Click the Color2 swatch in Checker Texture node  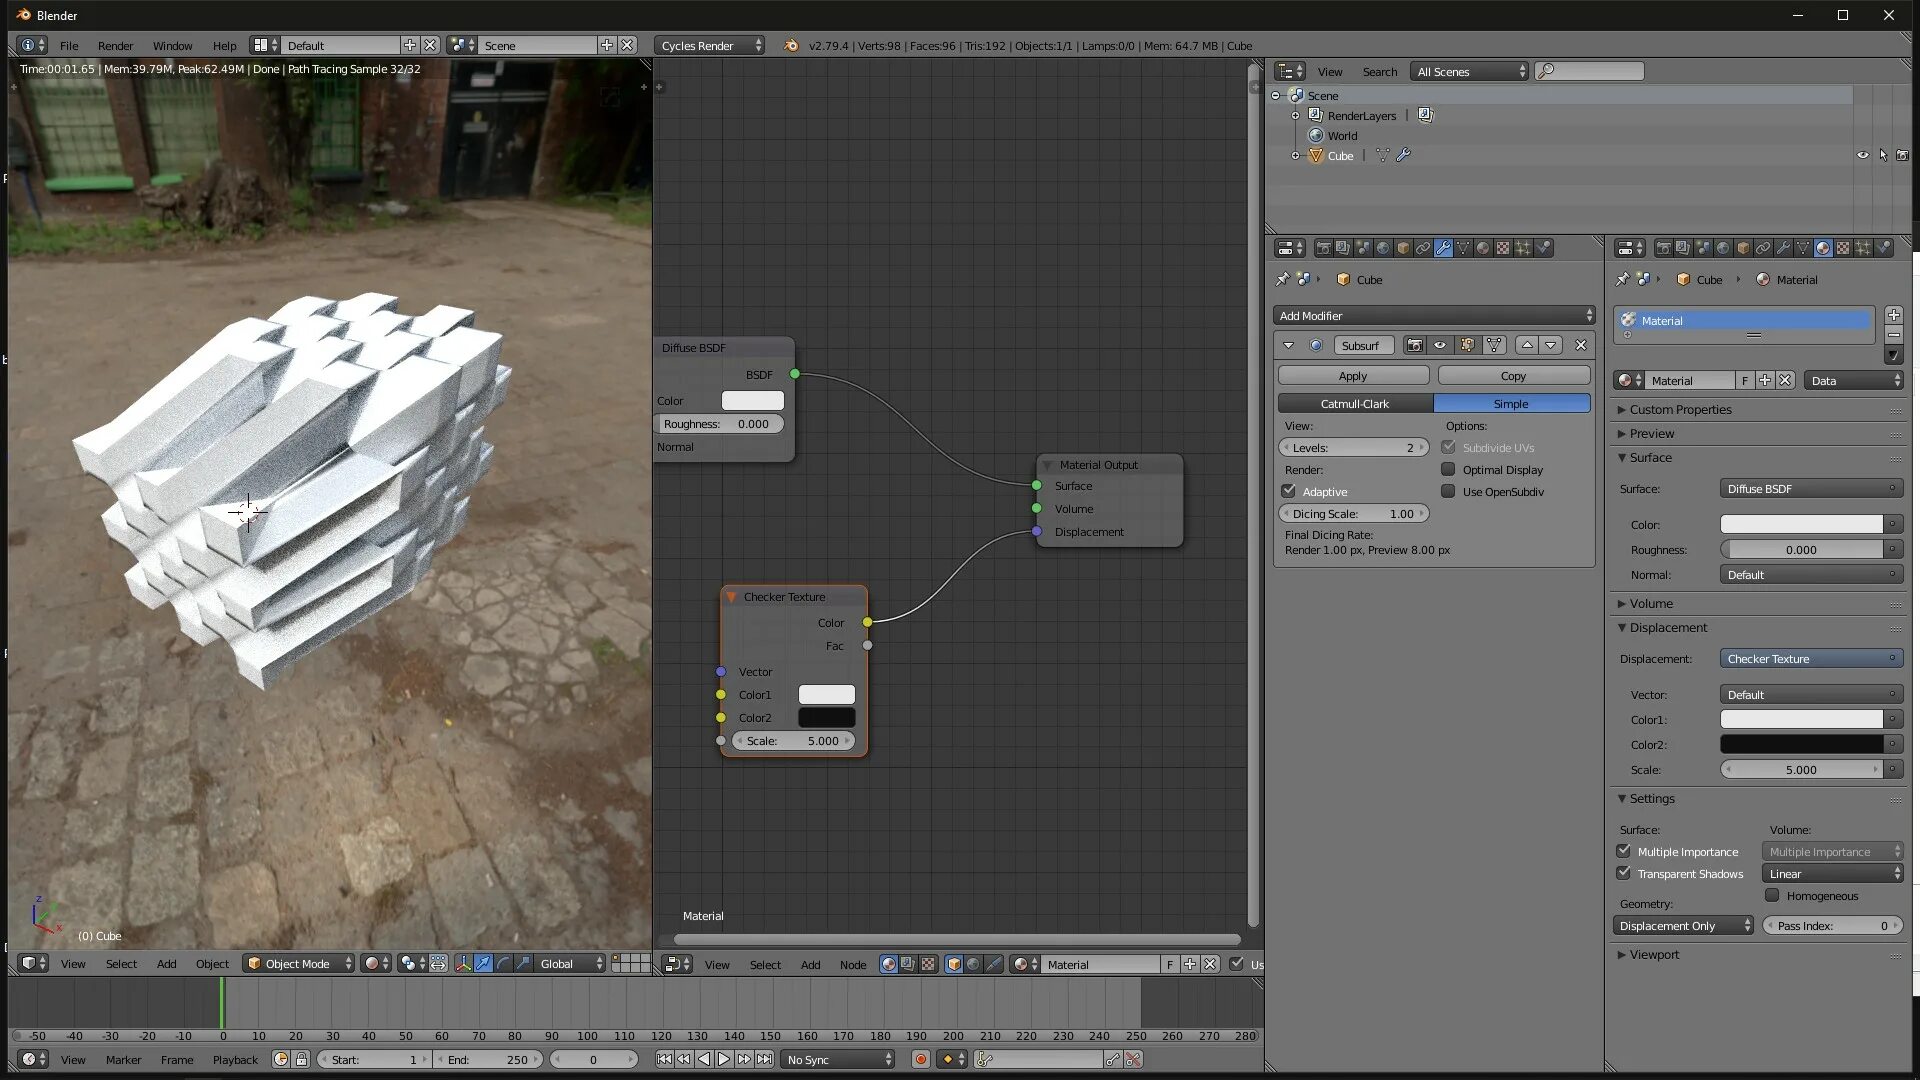click(x=826, y=717)
